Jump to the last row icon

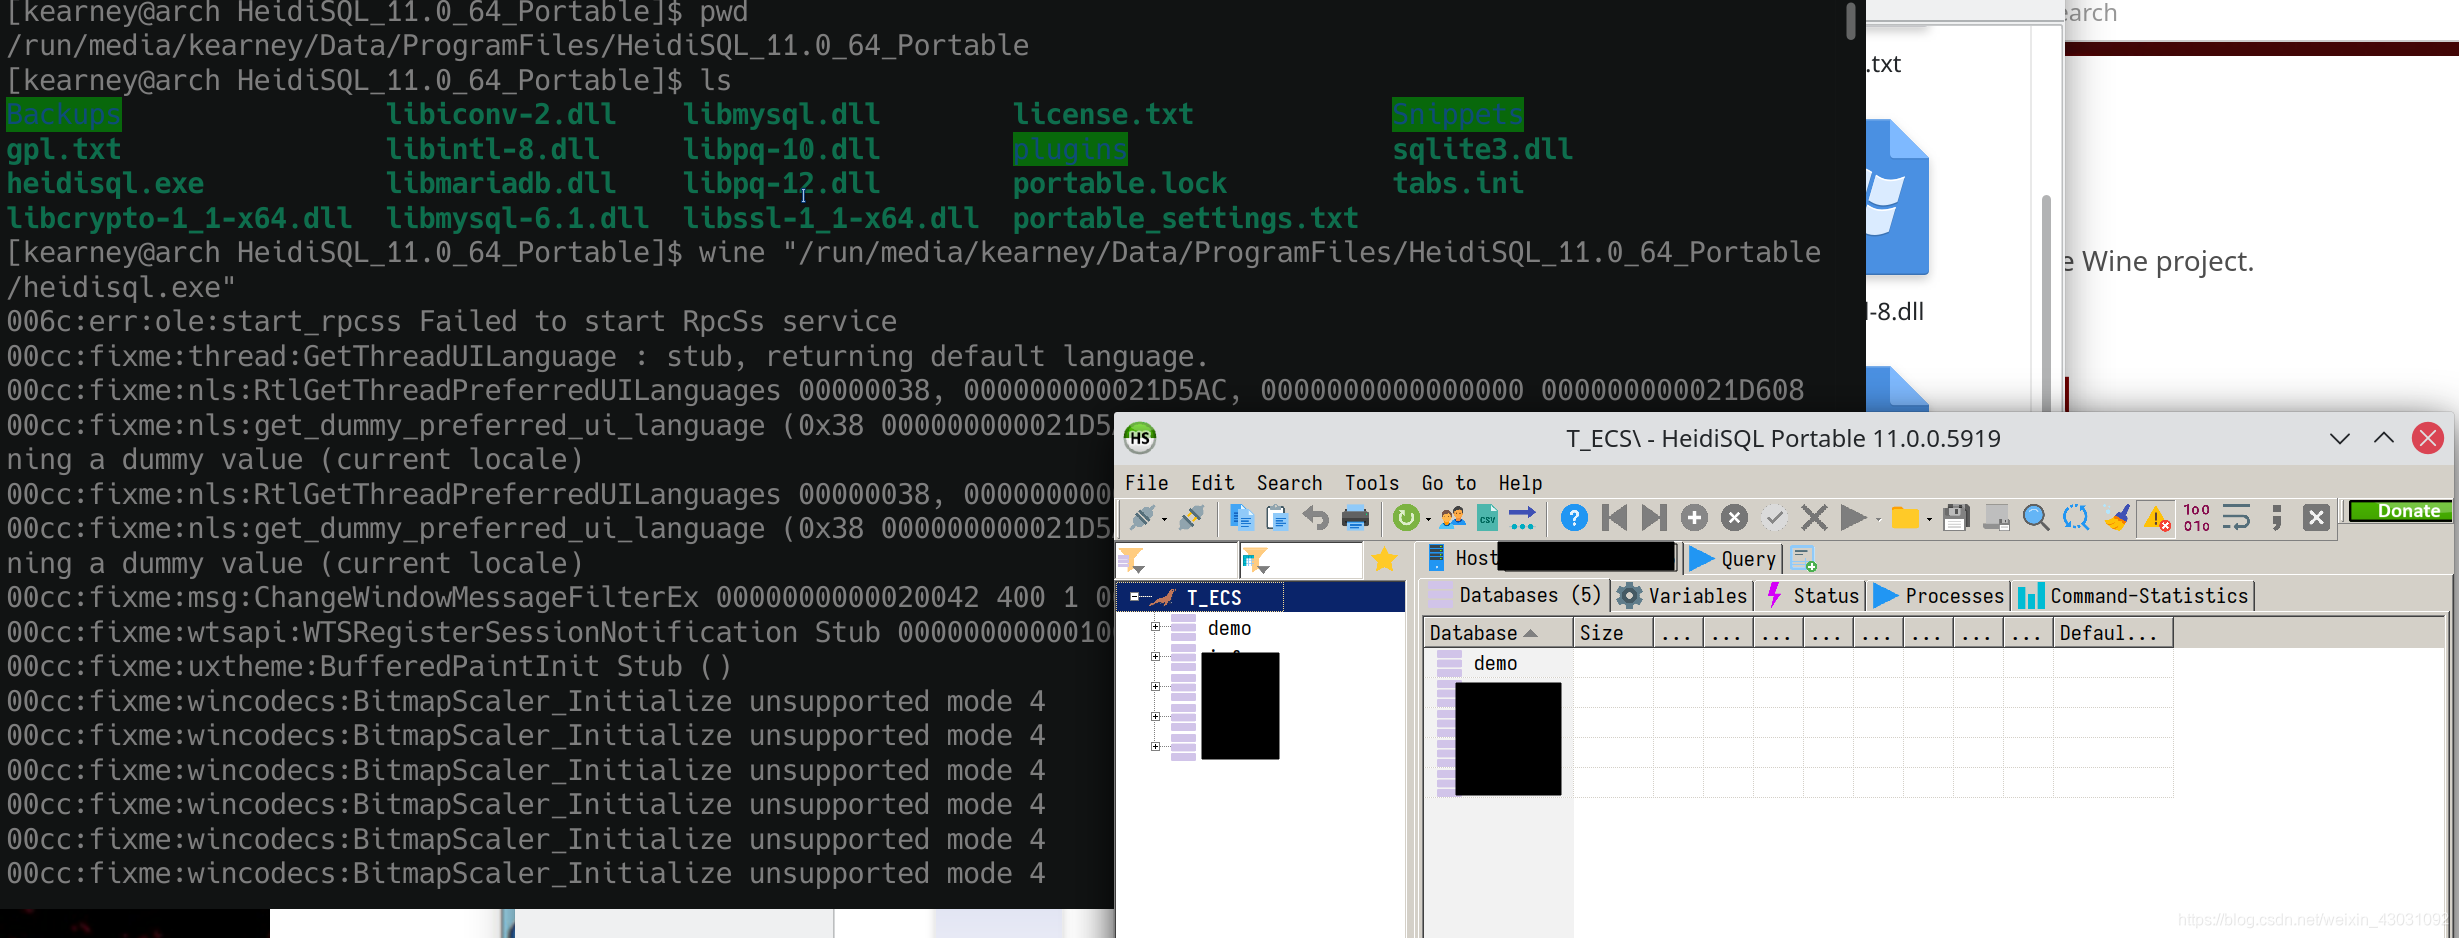(1654, 517)
